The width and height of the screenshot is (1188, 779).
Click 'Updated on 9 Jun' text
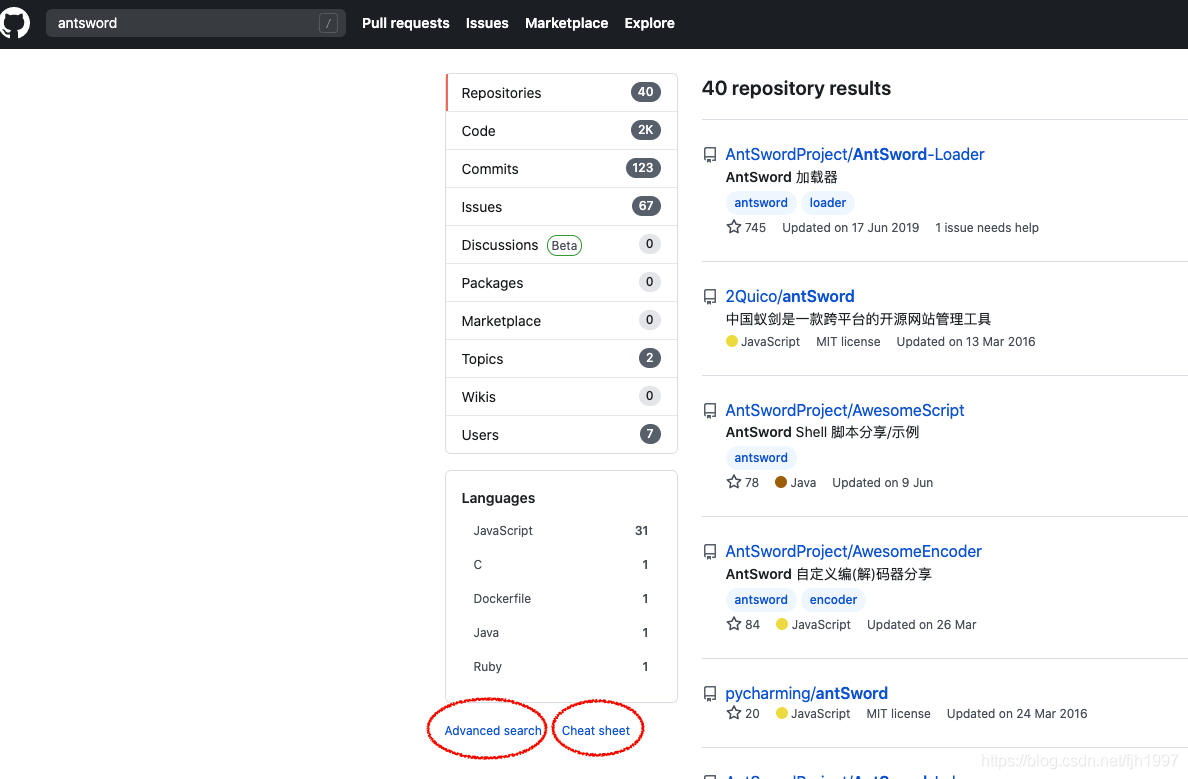tap(882, 483)
